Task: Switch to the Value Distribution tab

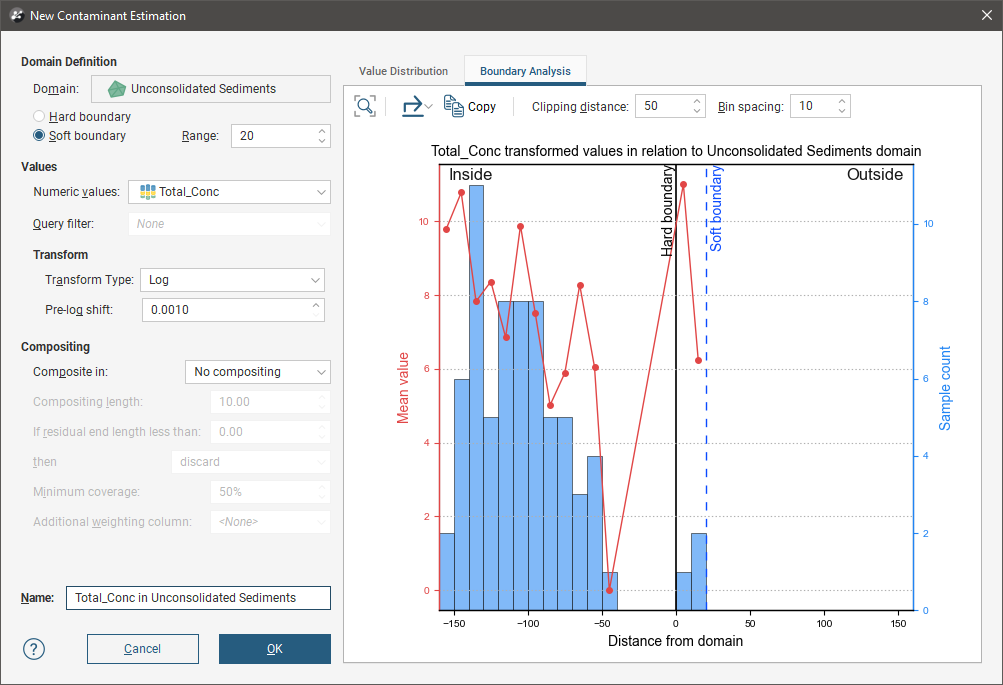Action: [404, 71]
